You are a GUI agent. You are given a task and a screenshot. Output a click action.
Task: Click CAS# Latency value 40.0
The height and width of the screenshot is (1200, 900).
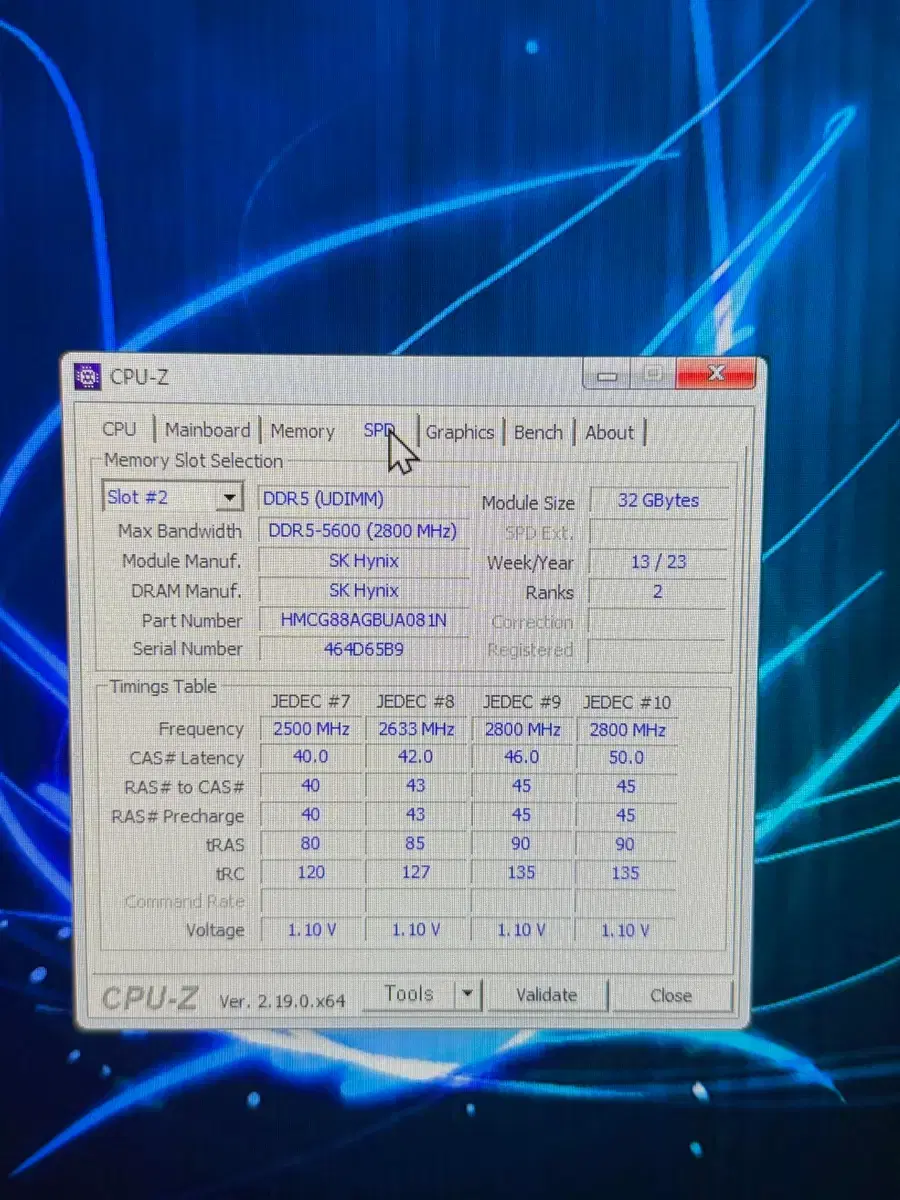pyautogui.click(x=311, y=757)
